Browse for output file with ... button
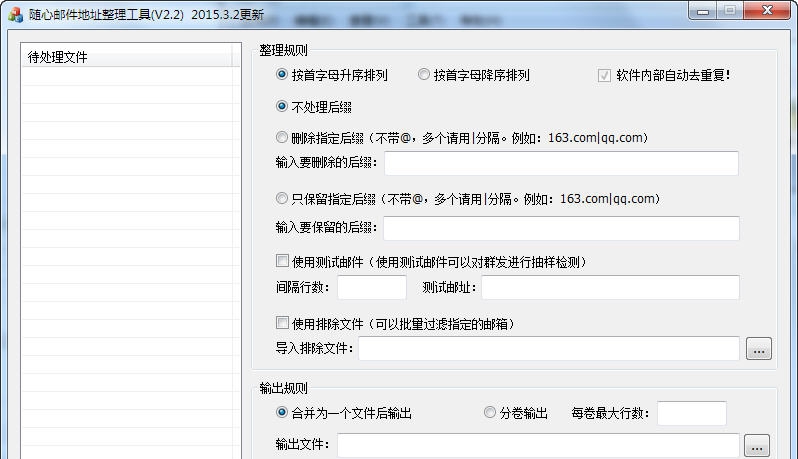This screenshot has width=798, height=459. click(757, 445)
